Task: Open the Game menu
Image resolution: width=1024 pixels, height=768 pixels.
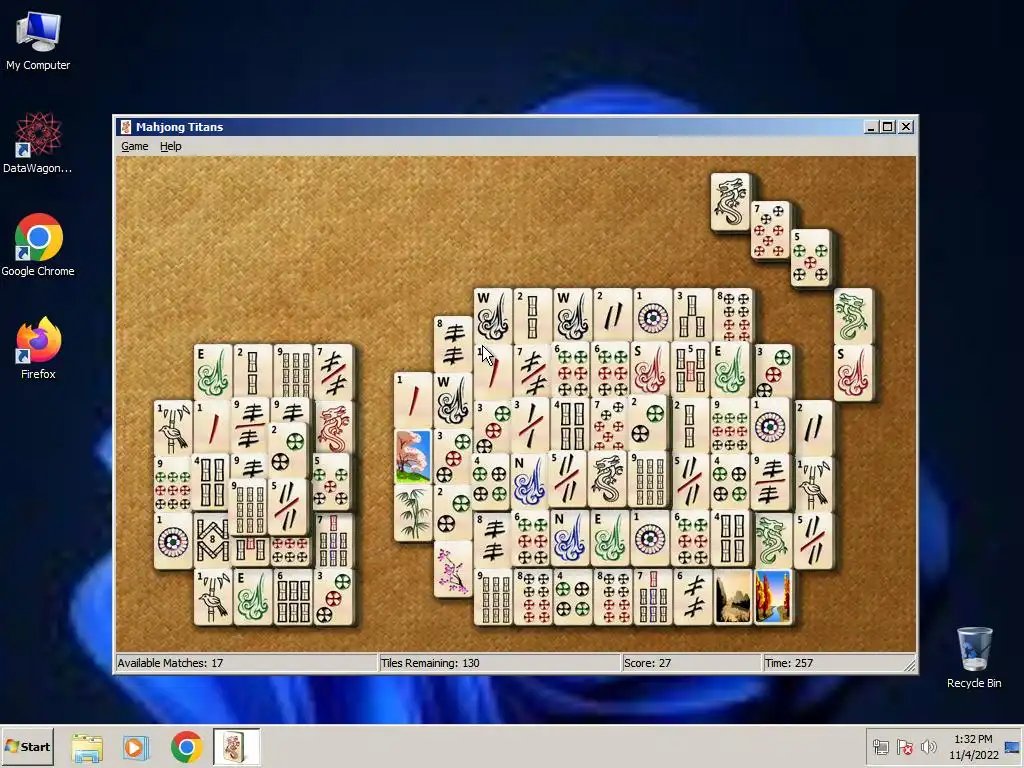Action: [135, 146]
